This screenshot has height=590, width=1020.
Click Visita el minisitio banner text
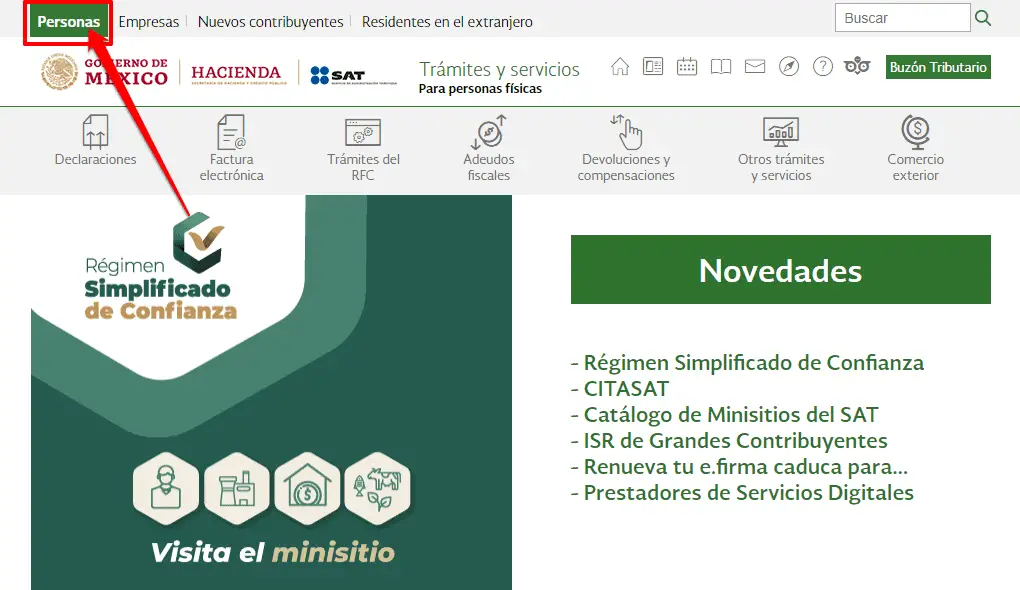[x=273, y=552]
